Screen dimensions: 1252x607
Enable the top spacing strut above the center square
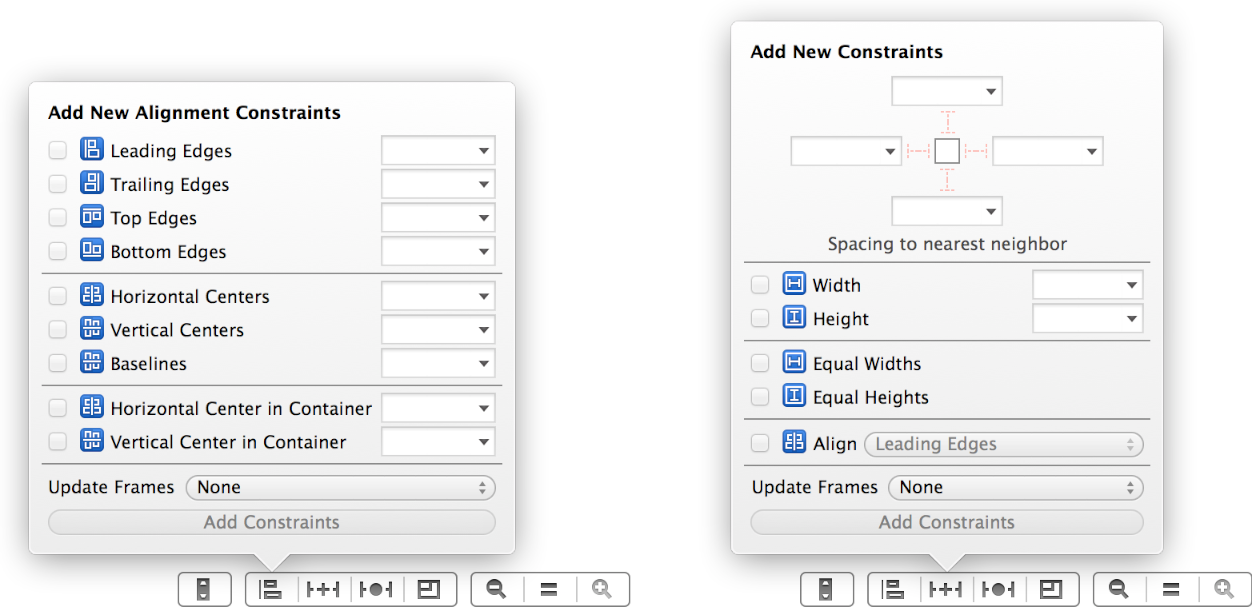(x=947, y=122)
